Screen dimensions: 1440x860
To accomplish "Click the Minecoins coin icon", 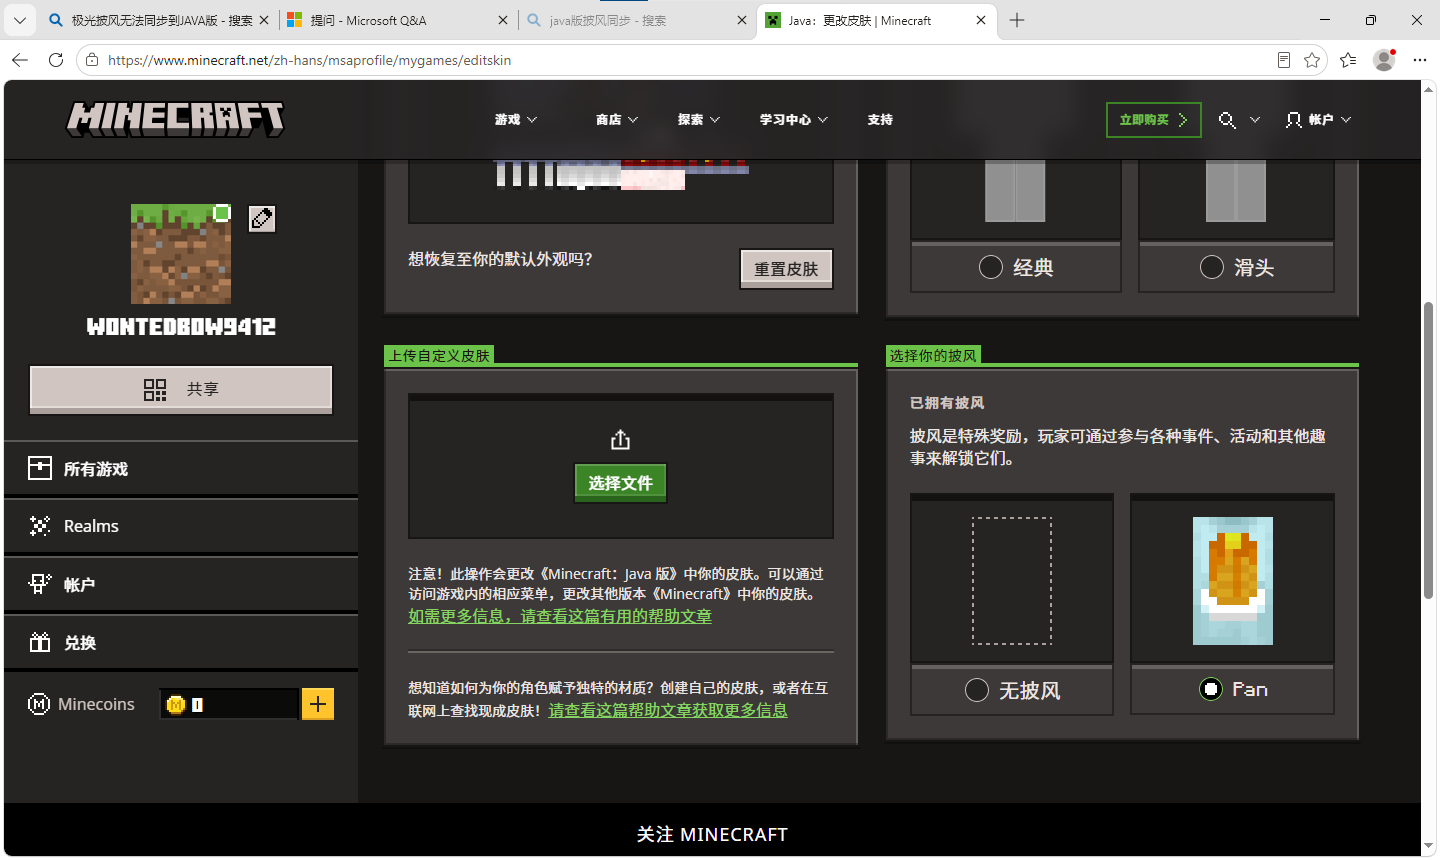I will (x=176, y=705).
